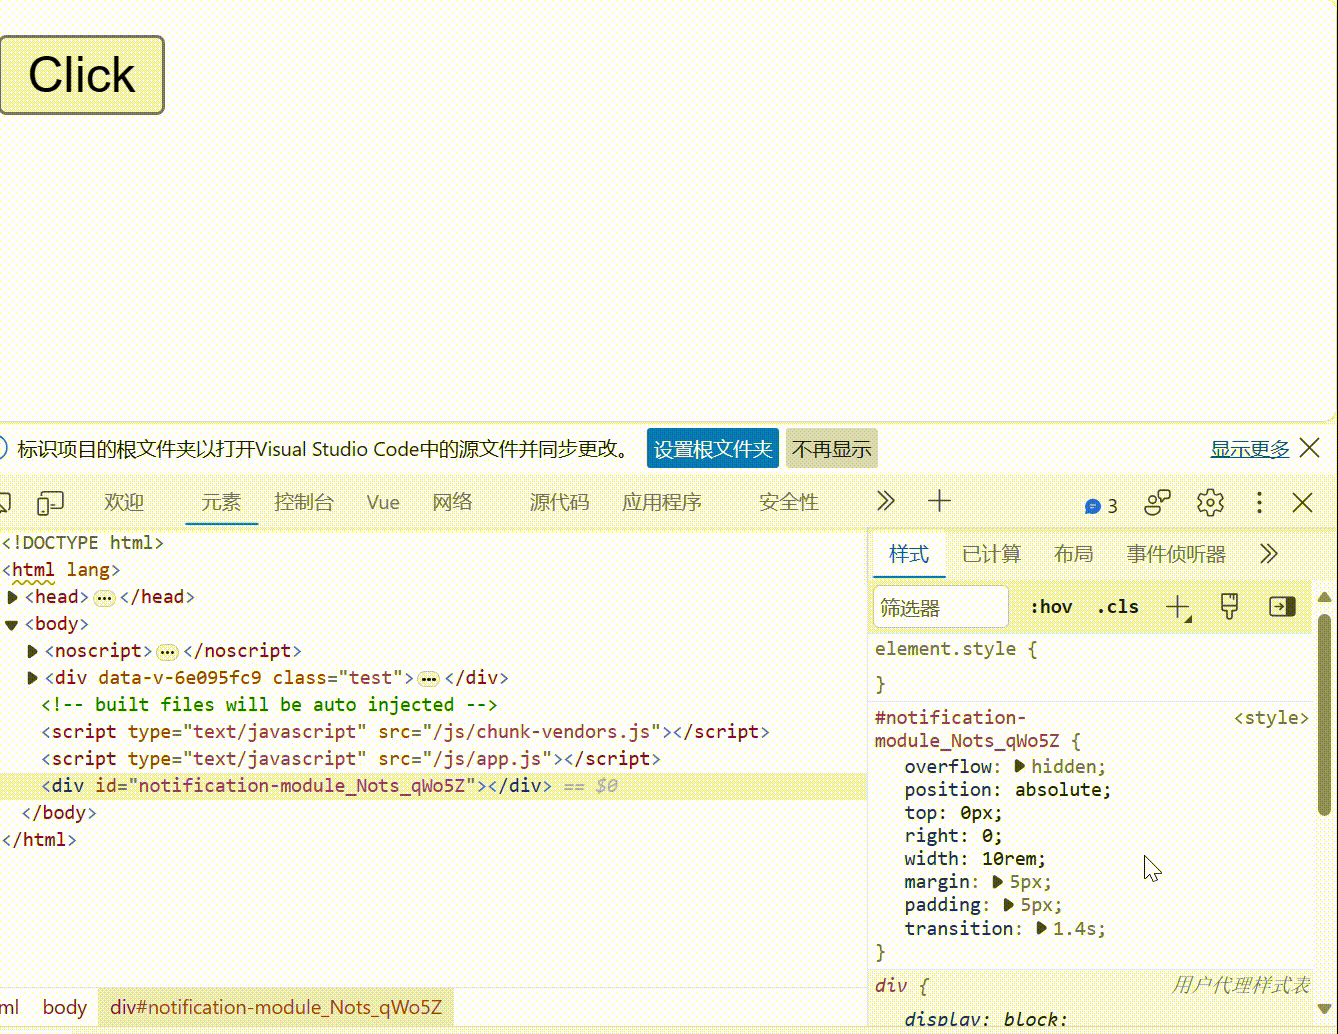The height and width of the screenshot is (1034, 1338).
Task: Select the <html lang> node
Action: [61, 570]
